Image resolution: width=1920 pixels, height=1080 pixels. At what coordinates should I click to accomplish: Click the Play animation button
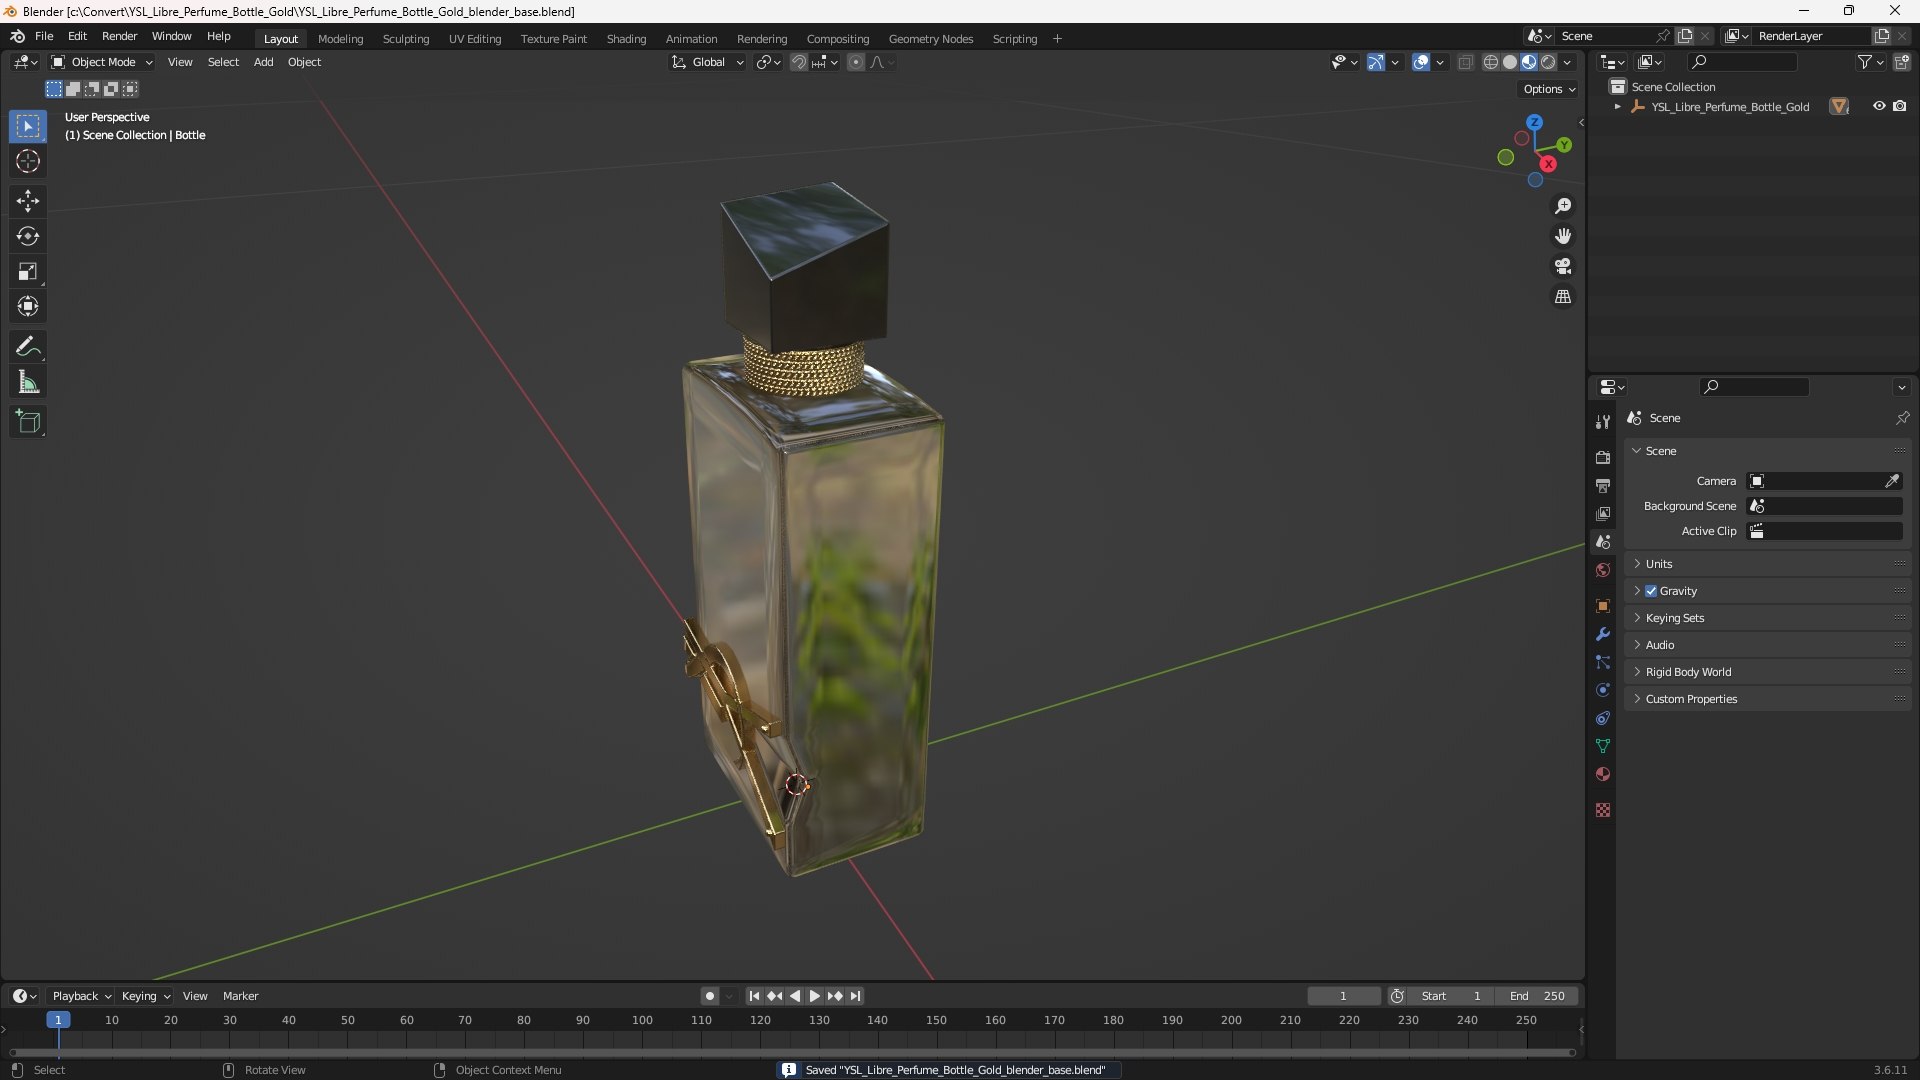(x=815, y=996)
